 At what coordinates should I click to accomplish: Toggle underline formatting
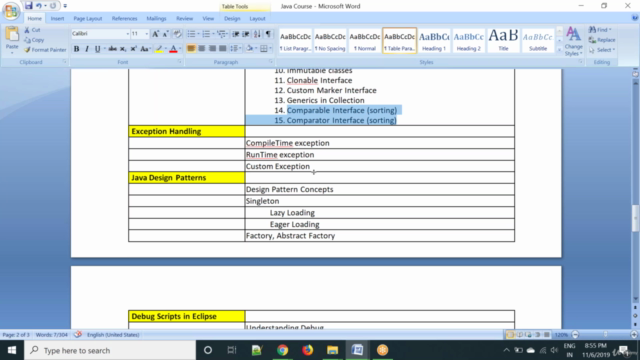[98, 49]
